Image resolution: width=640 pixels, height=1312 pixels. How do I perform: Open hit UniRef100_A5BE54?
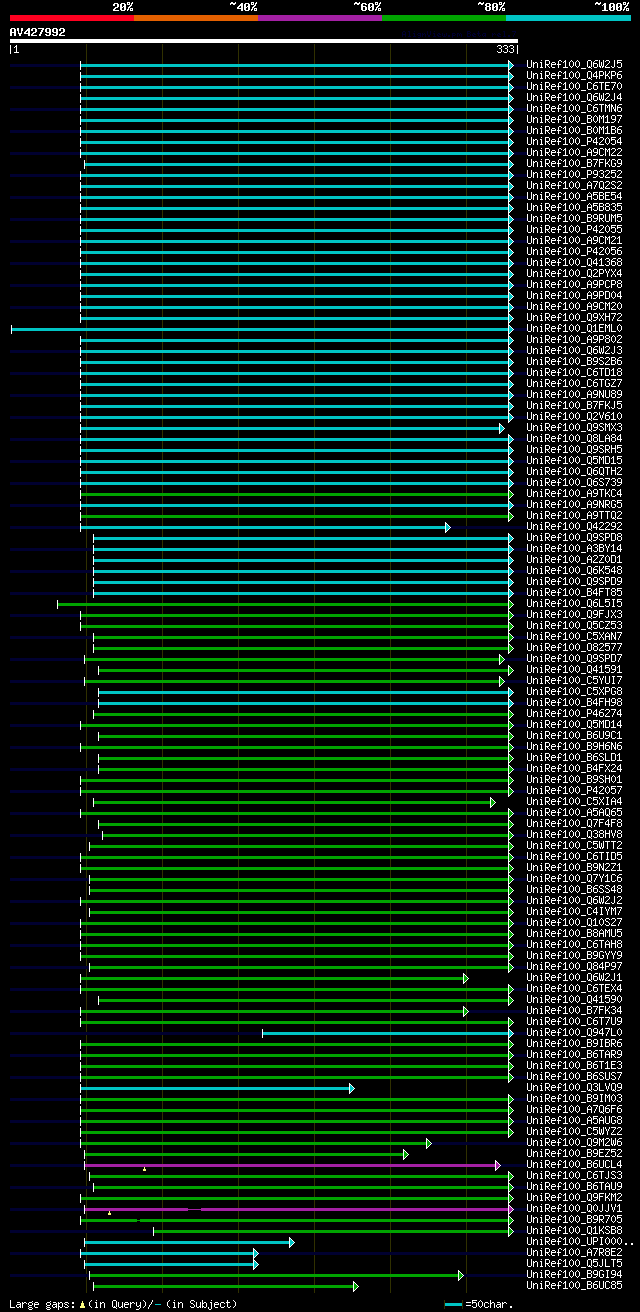pos(574,196)
